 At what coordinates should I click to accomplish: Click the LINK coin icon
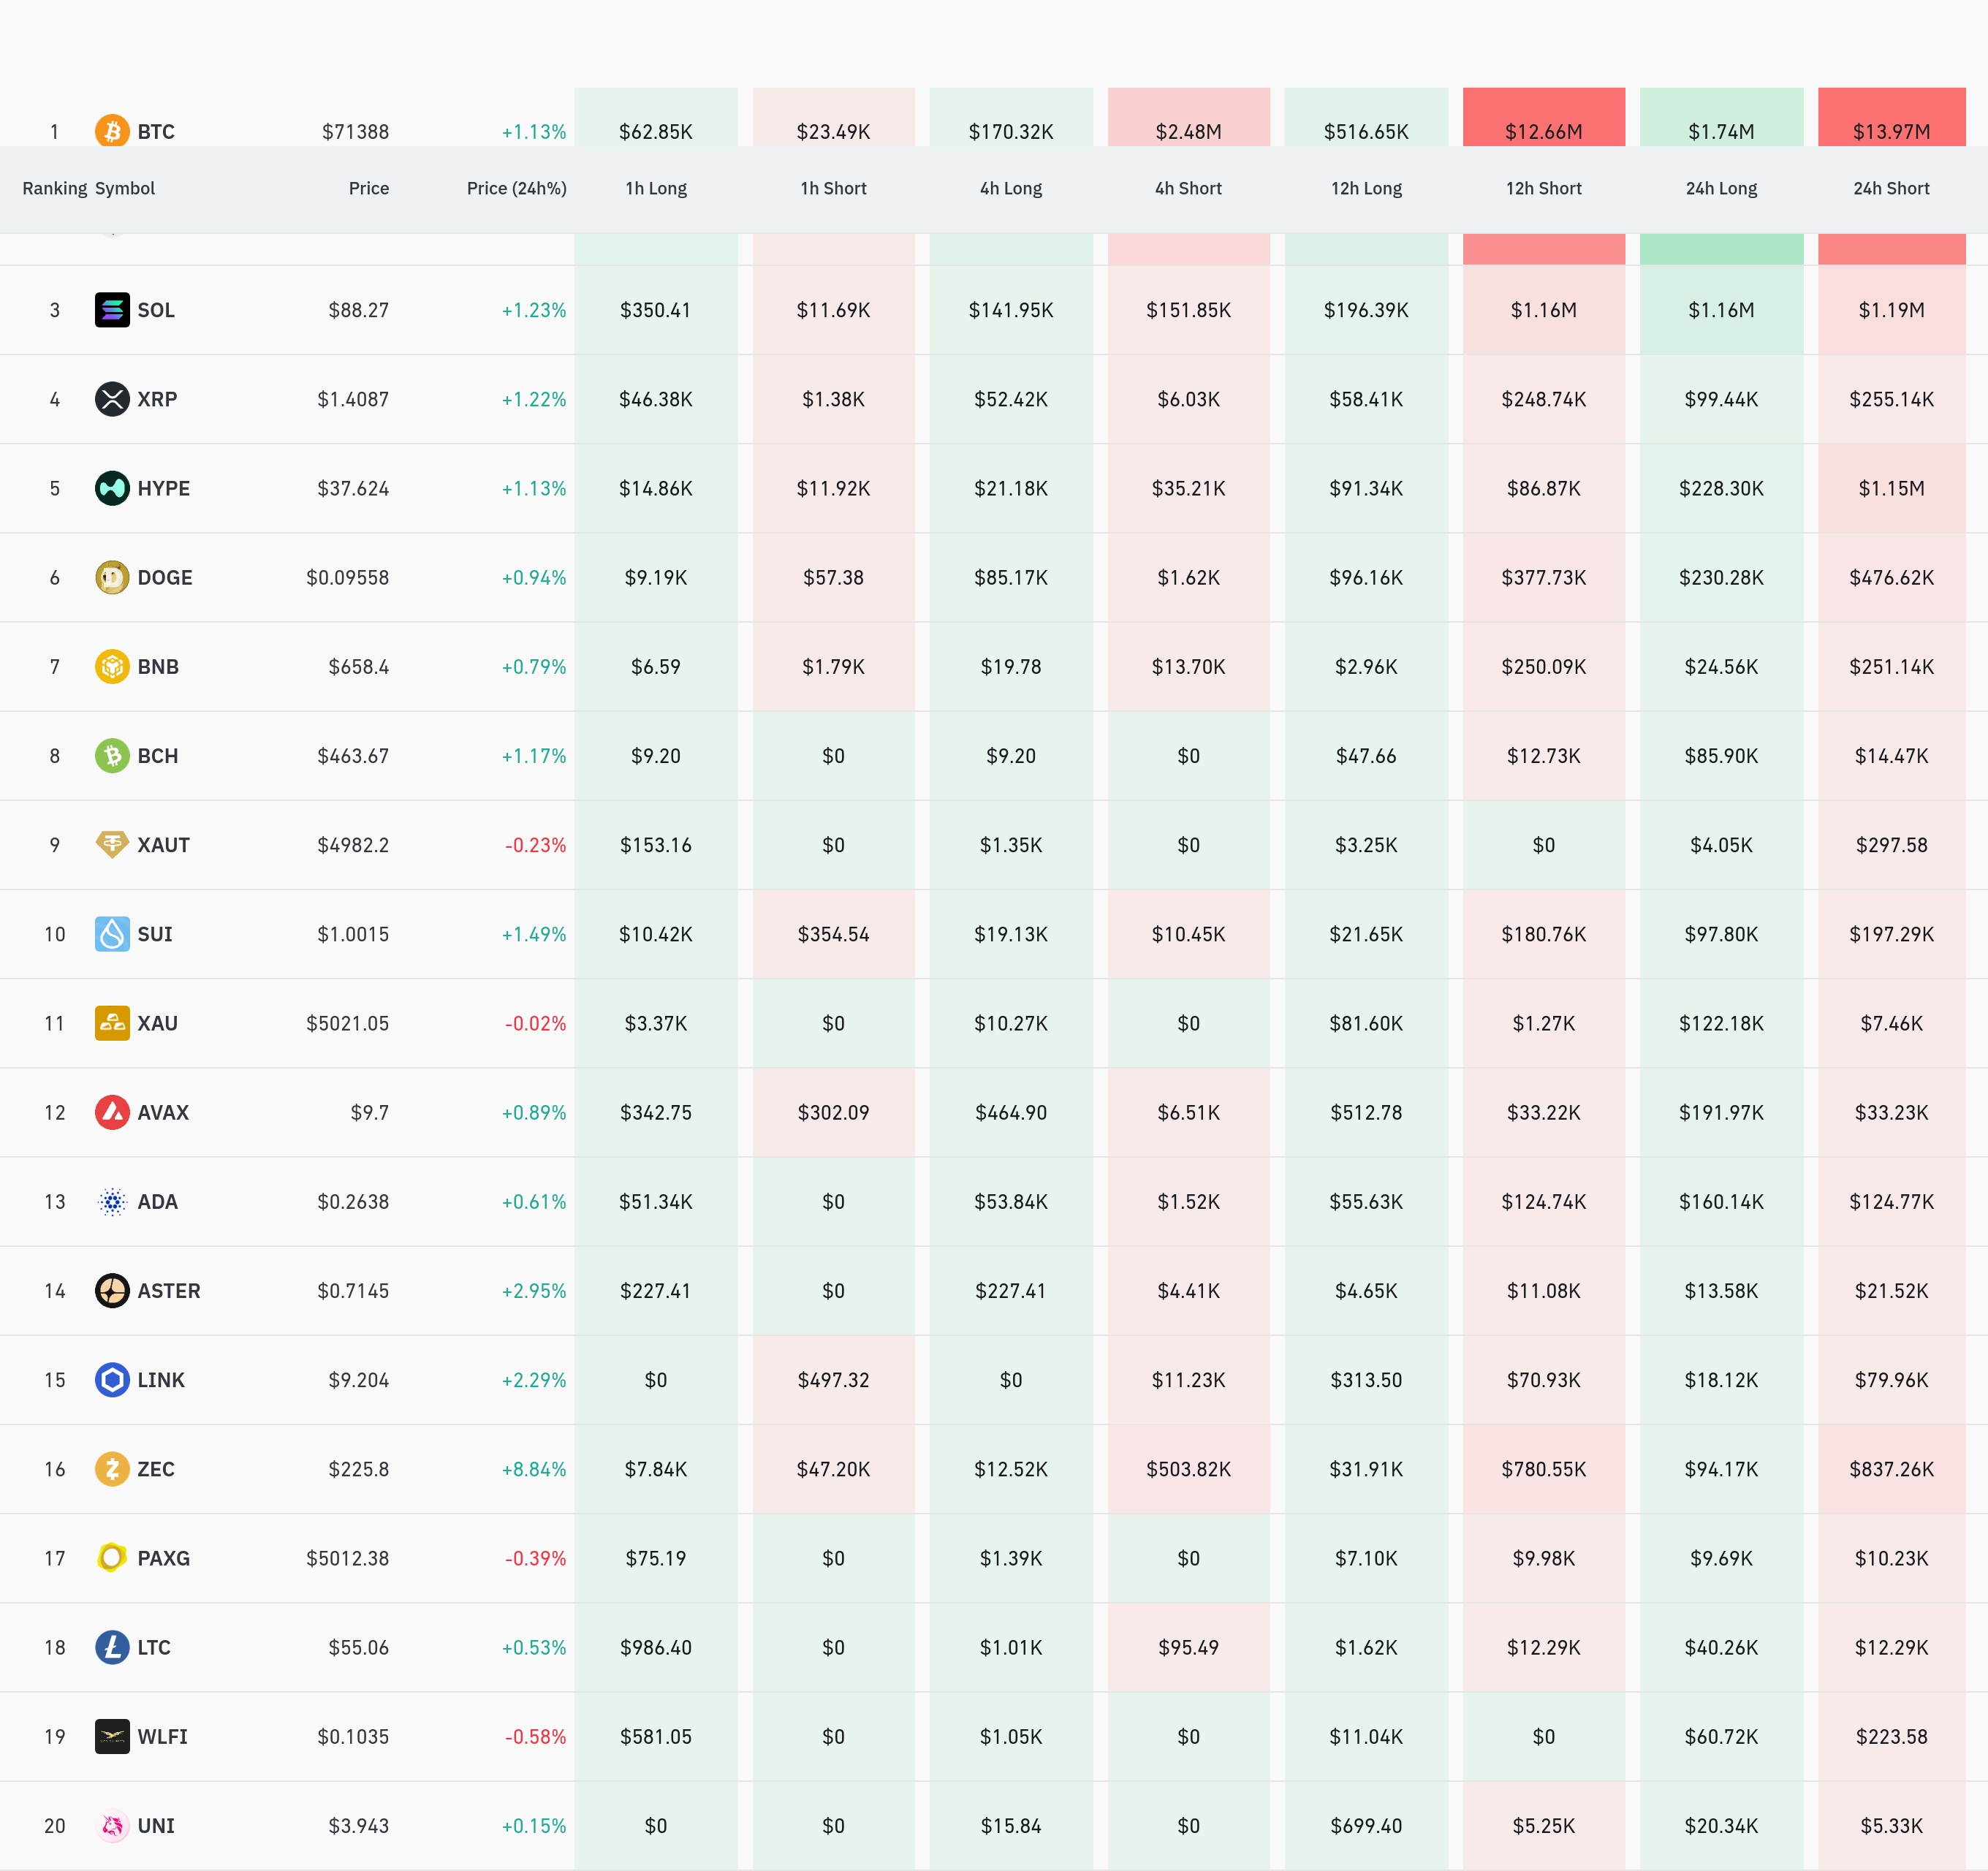point(112,1380)
